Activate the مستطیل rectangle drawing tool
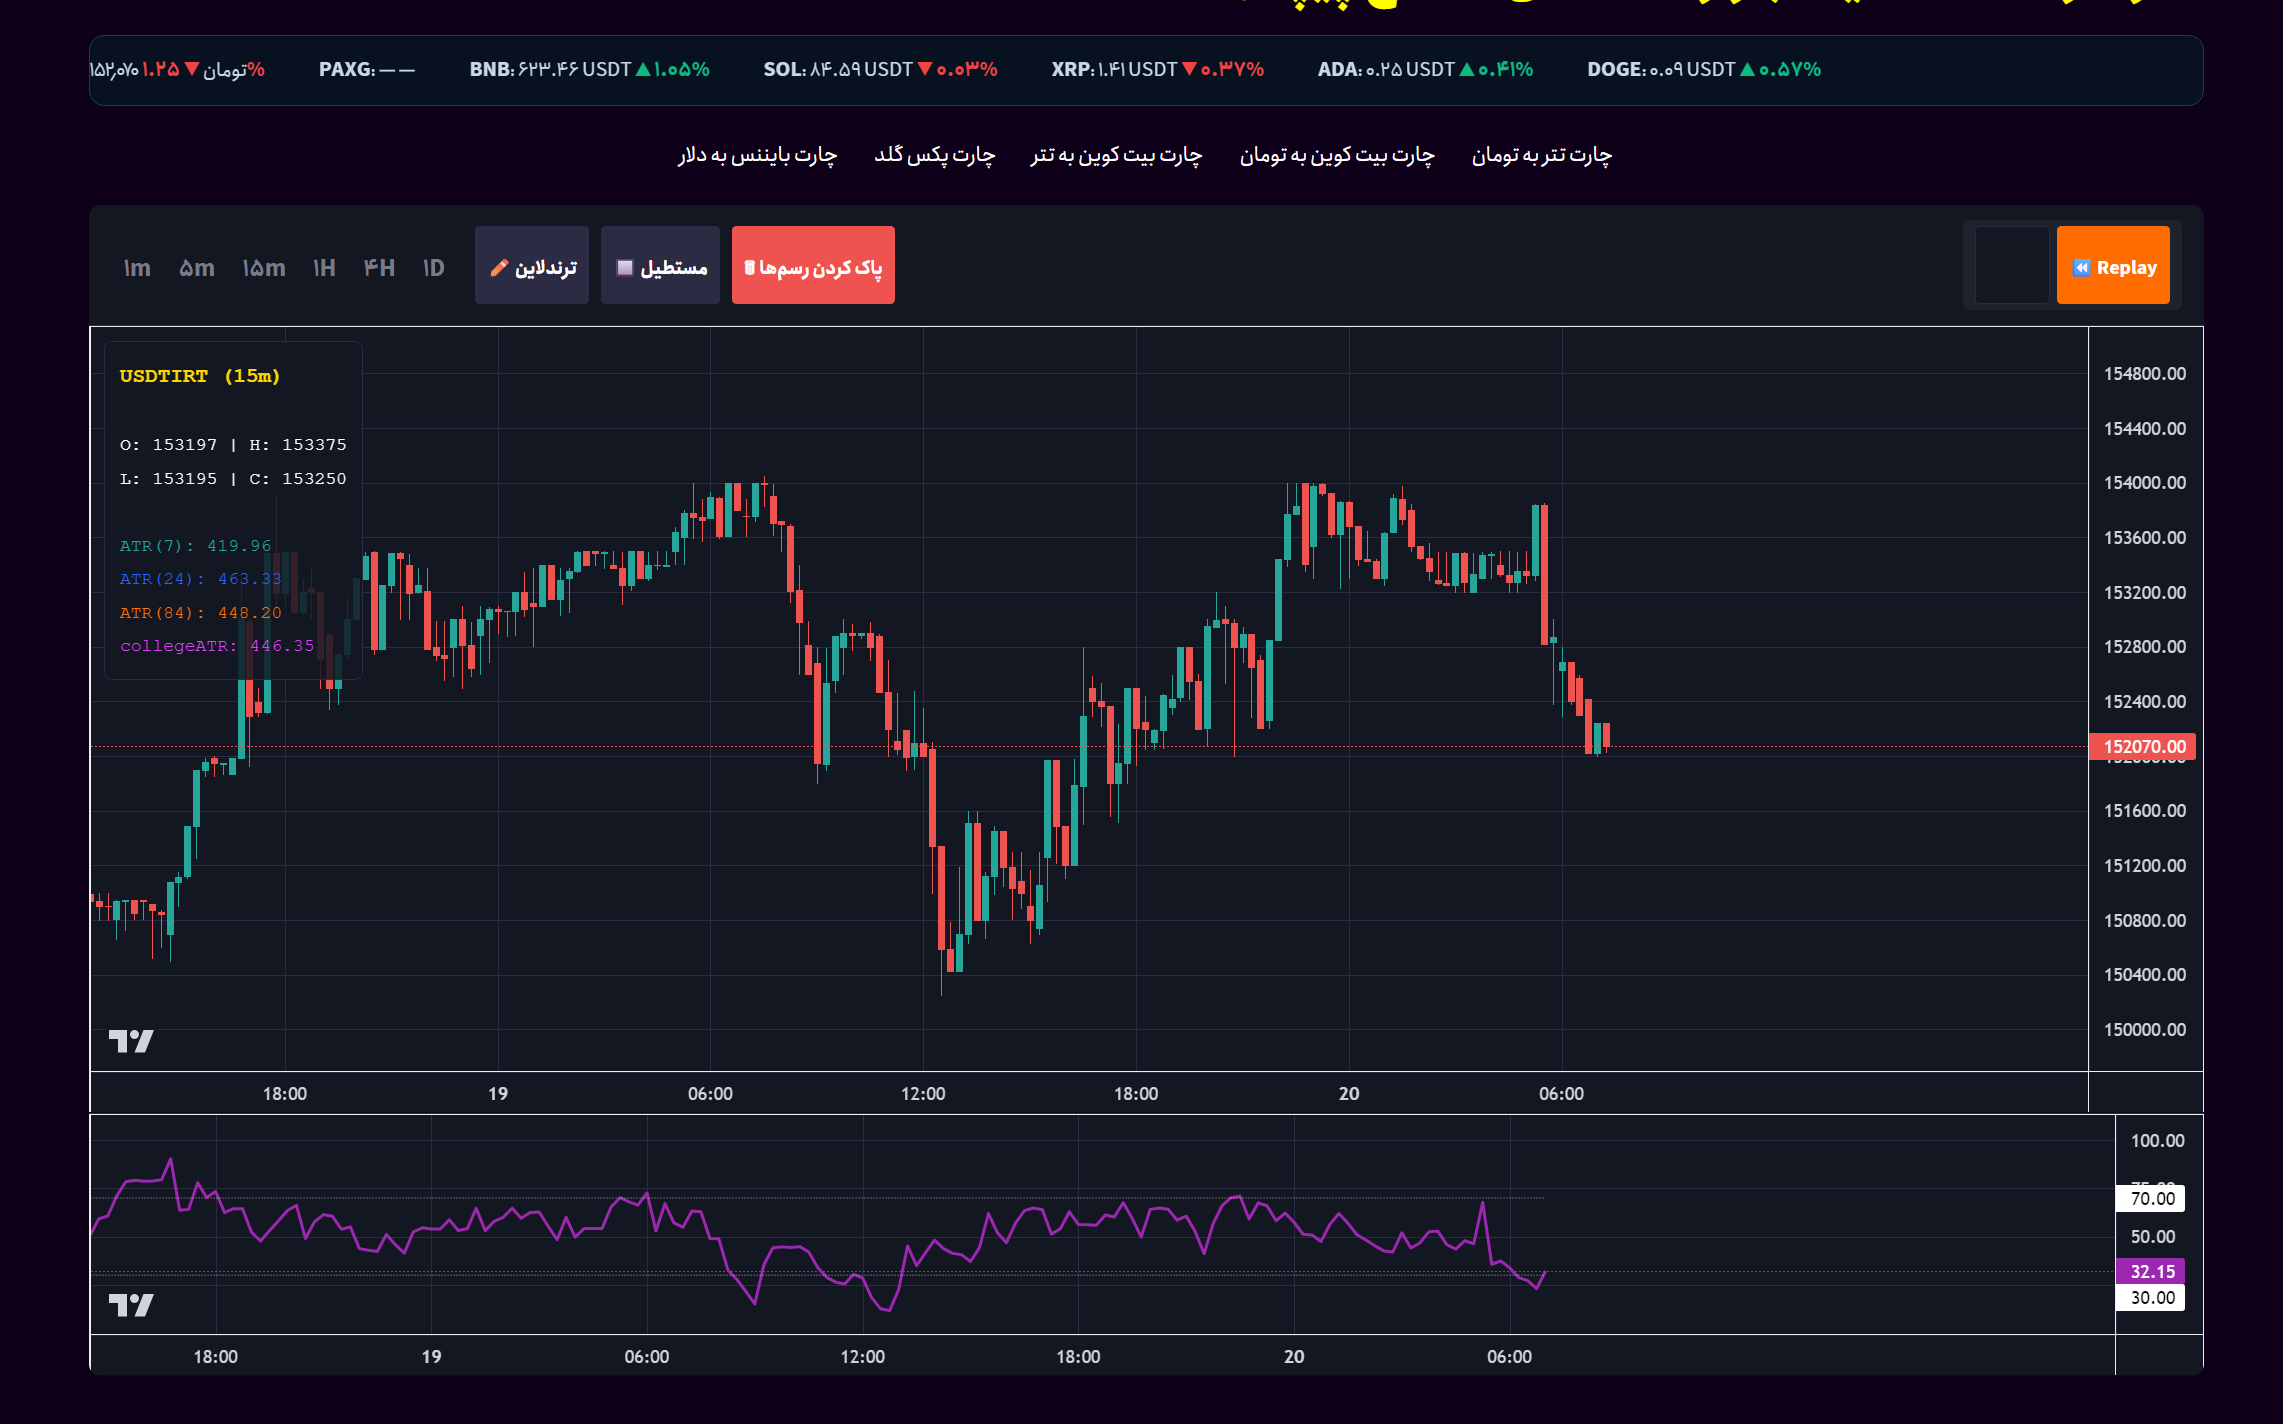Viewport: 2283px width, 1424px height. click(x=660, y=265)
